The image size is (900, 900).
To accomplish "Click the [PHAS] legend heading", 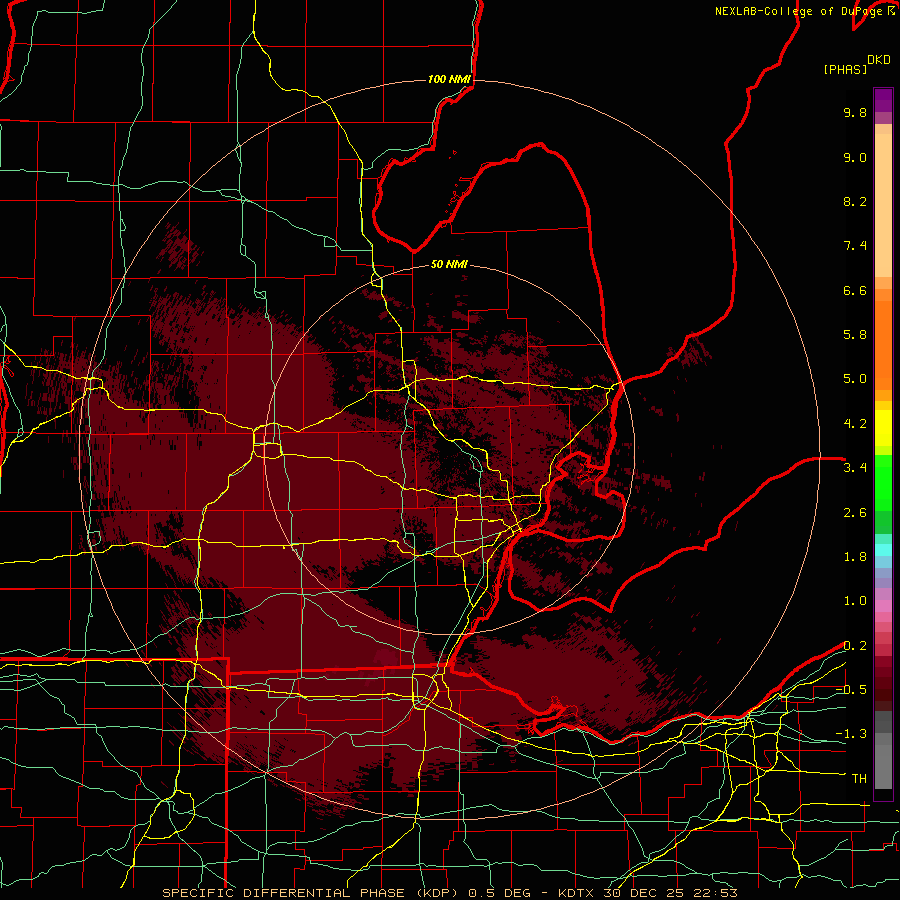I will (x=845, y=69).
